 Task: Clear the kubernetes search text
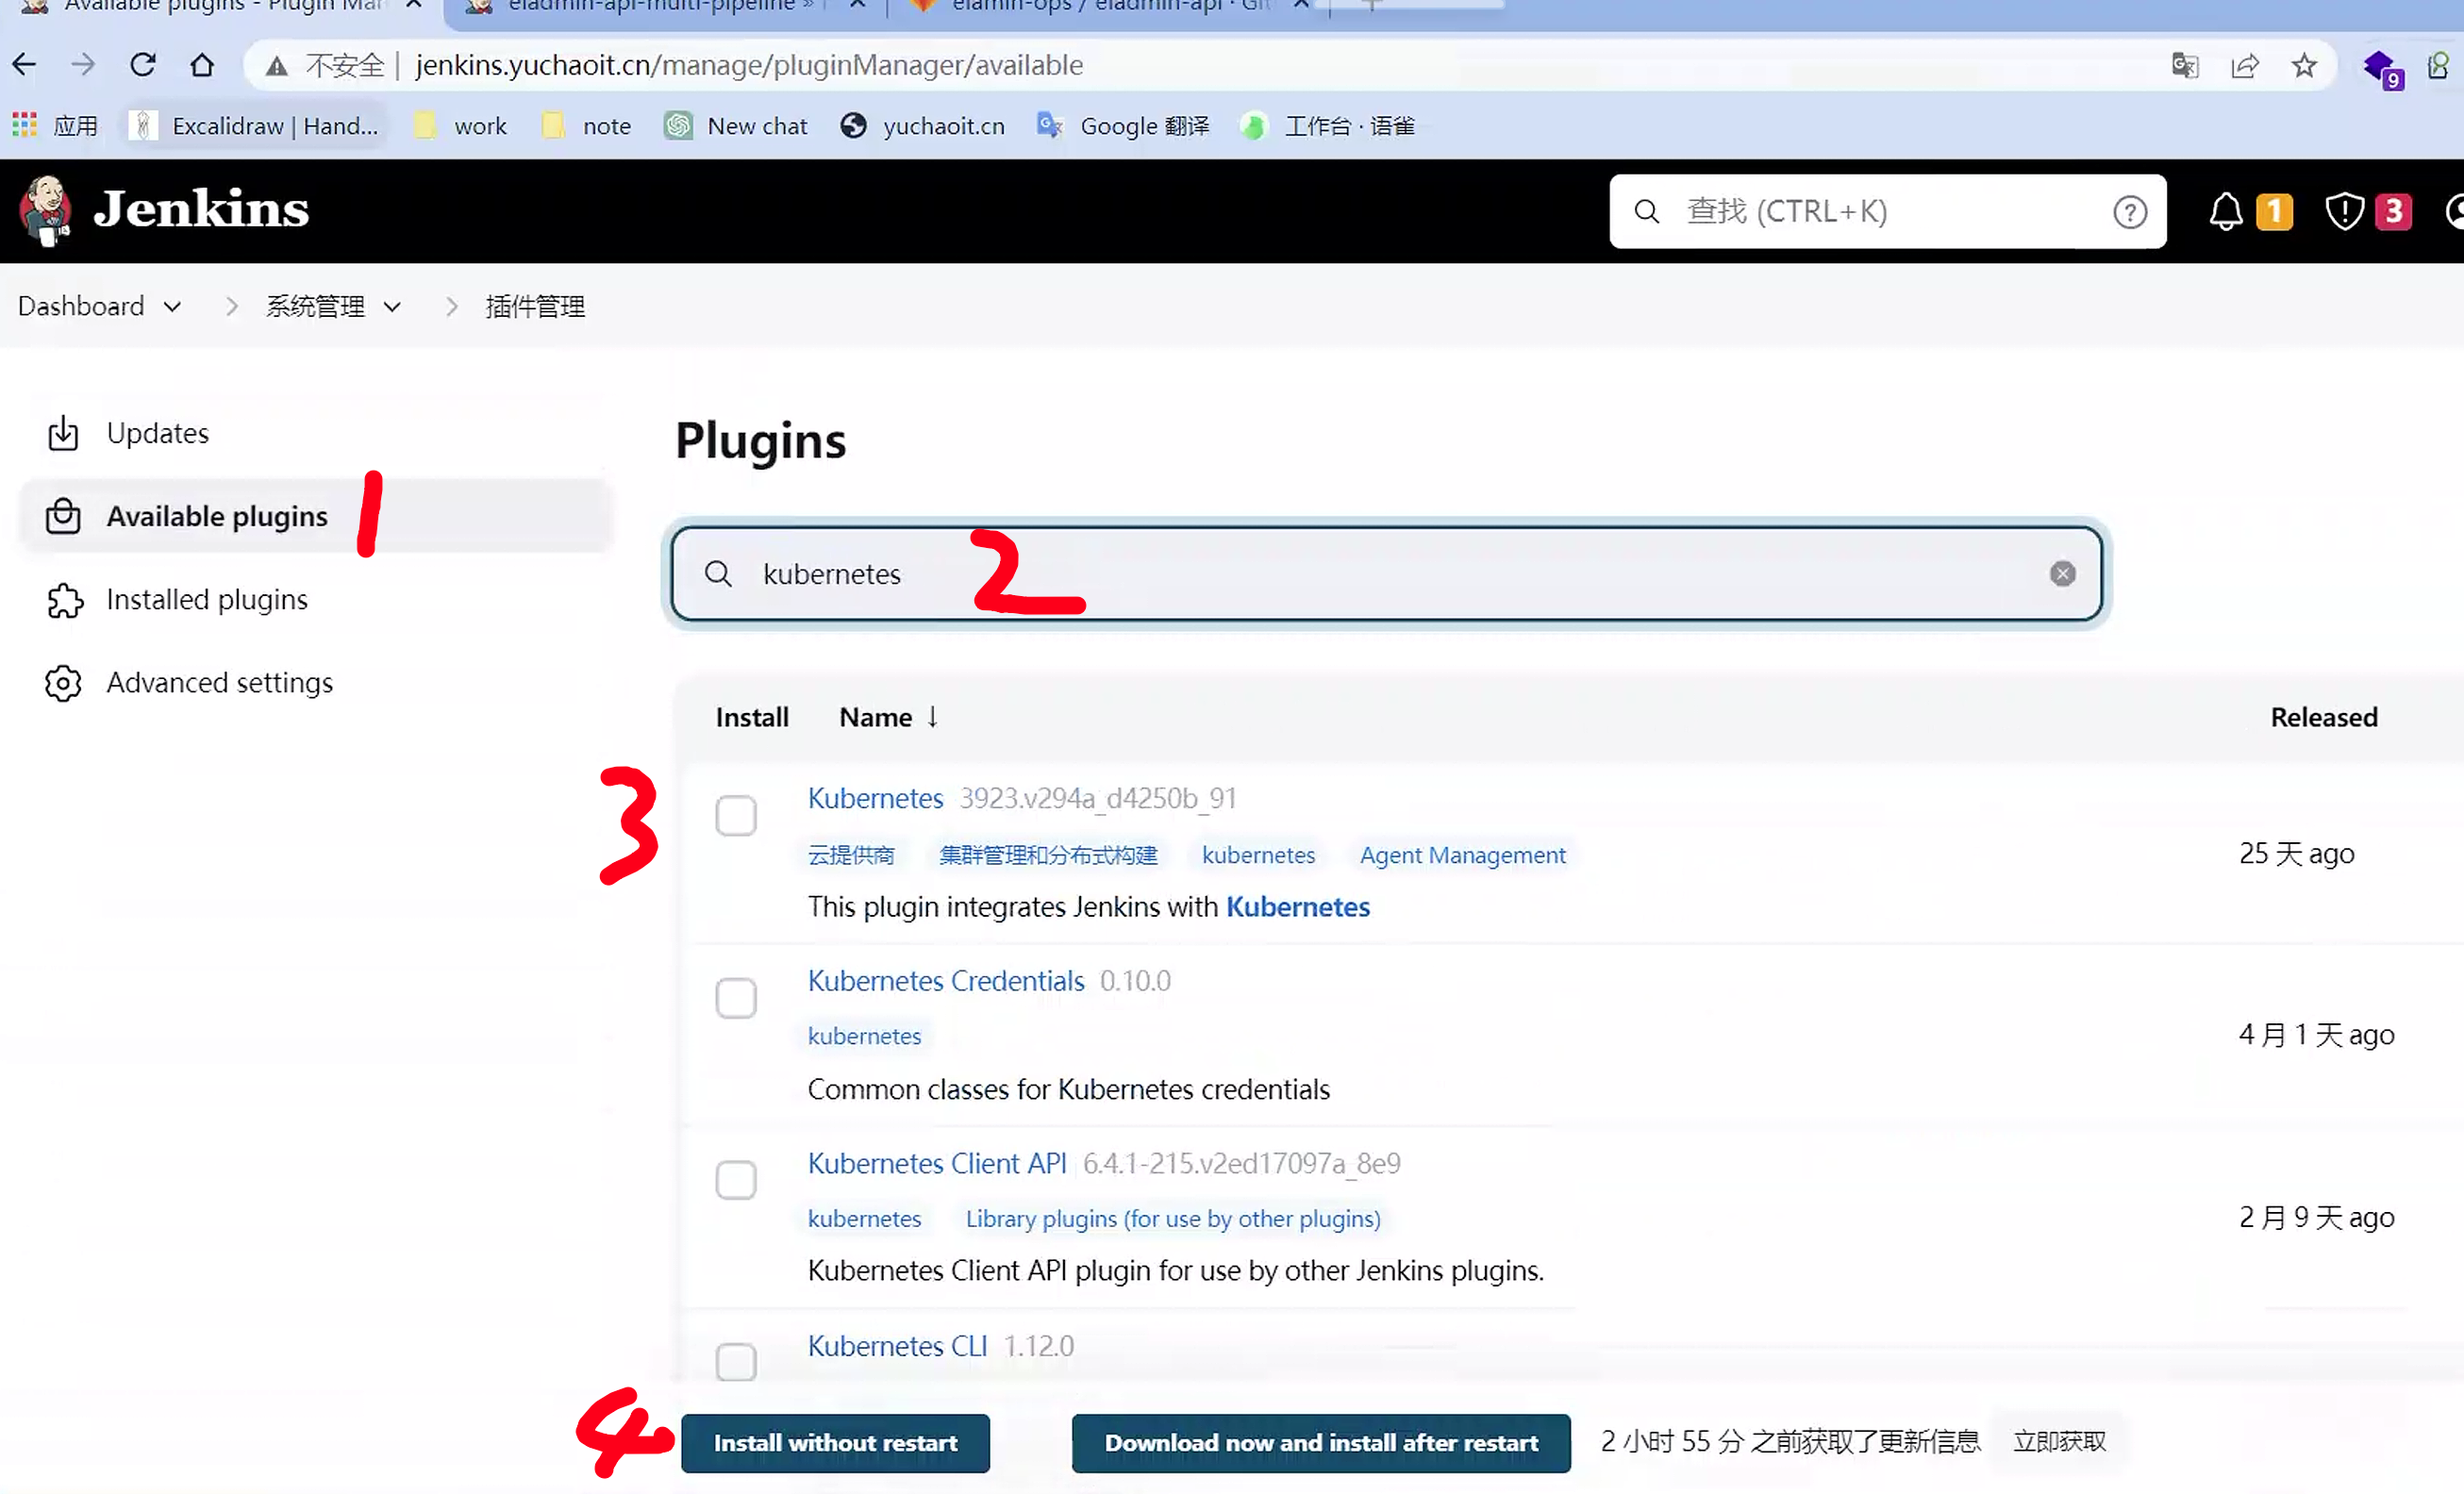click(x=2061, y=574)
